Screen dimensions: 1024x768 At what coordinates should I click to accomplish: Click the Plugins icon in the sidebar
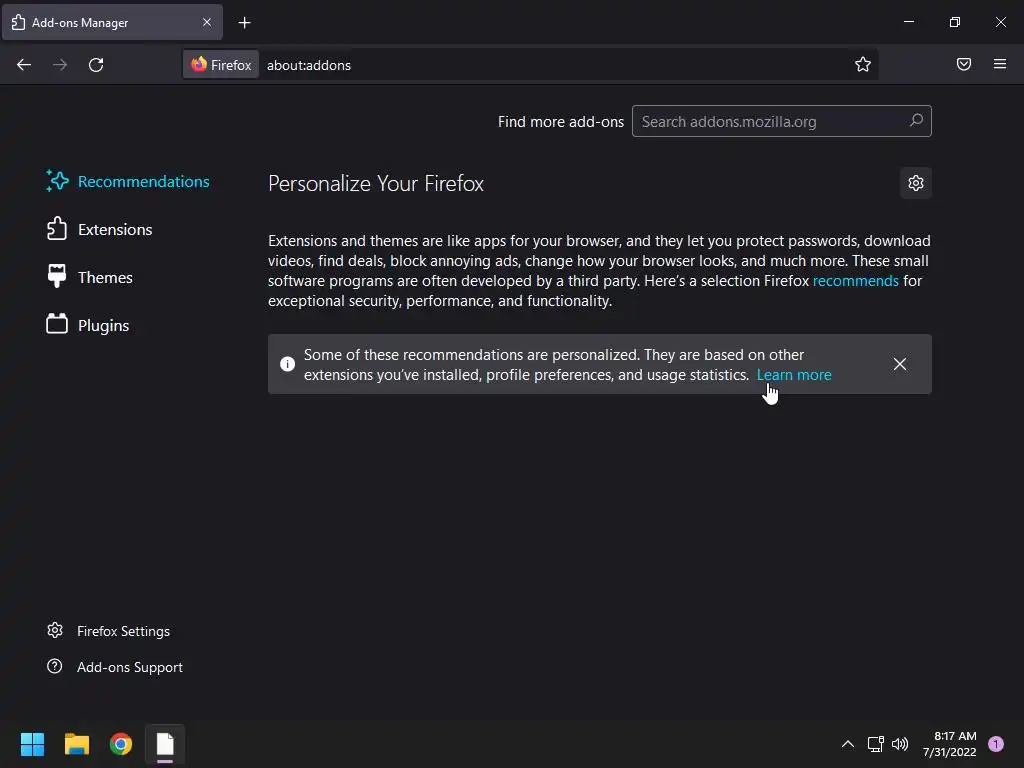(57, 323)
